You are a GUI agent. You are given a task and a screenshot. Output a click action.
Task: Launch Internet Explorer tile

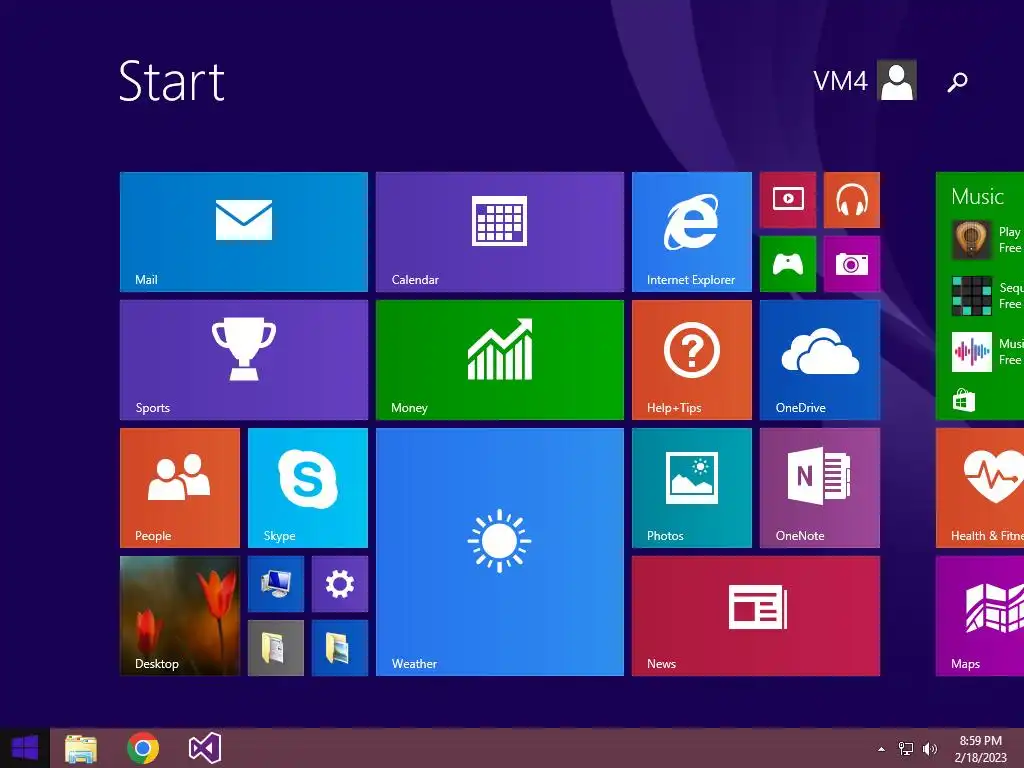pos(692,232)
